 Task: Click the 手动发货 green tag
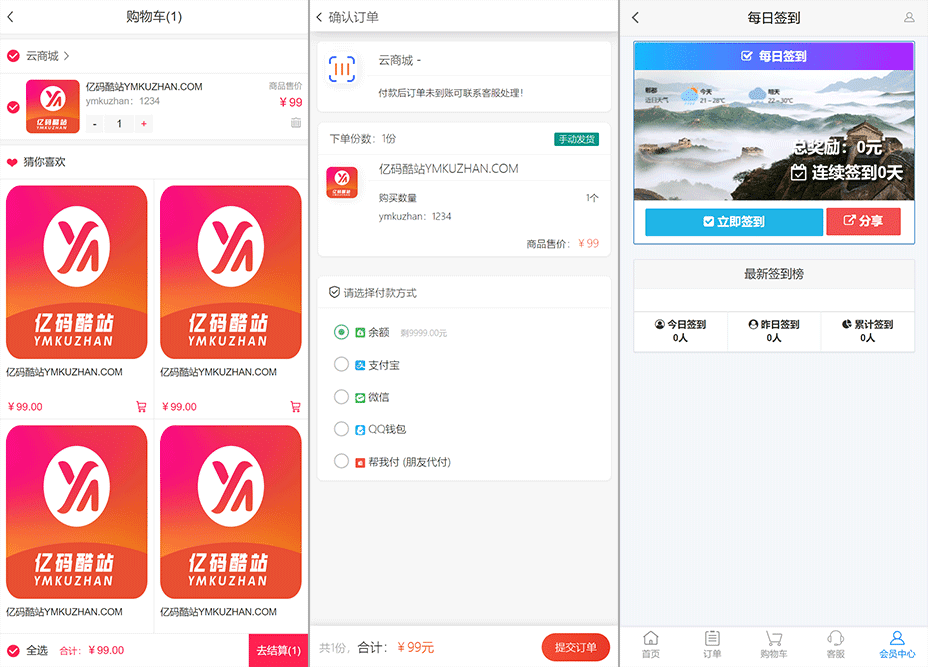(576, 139)
